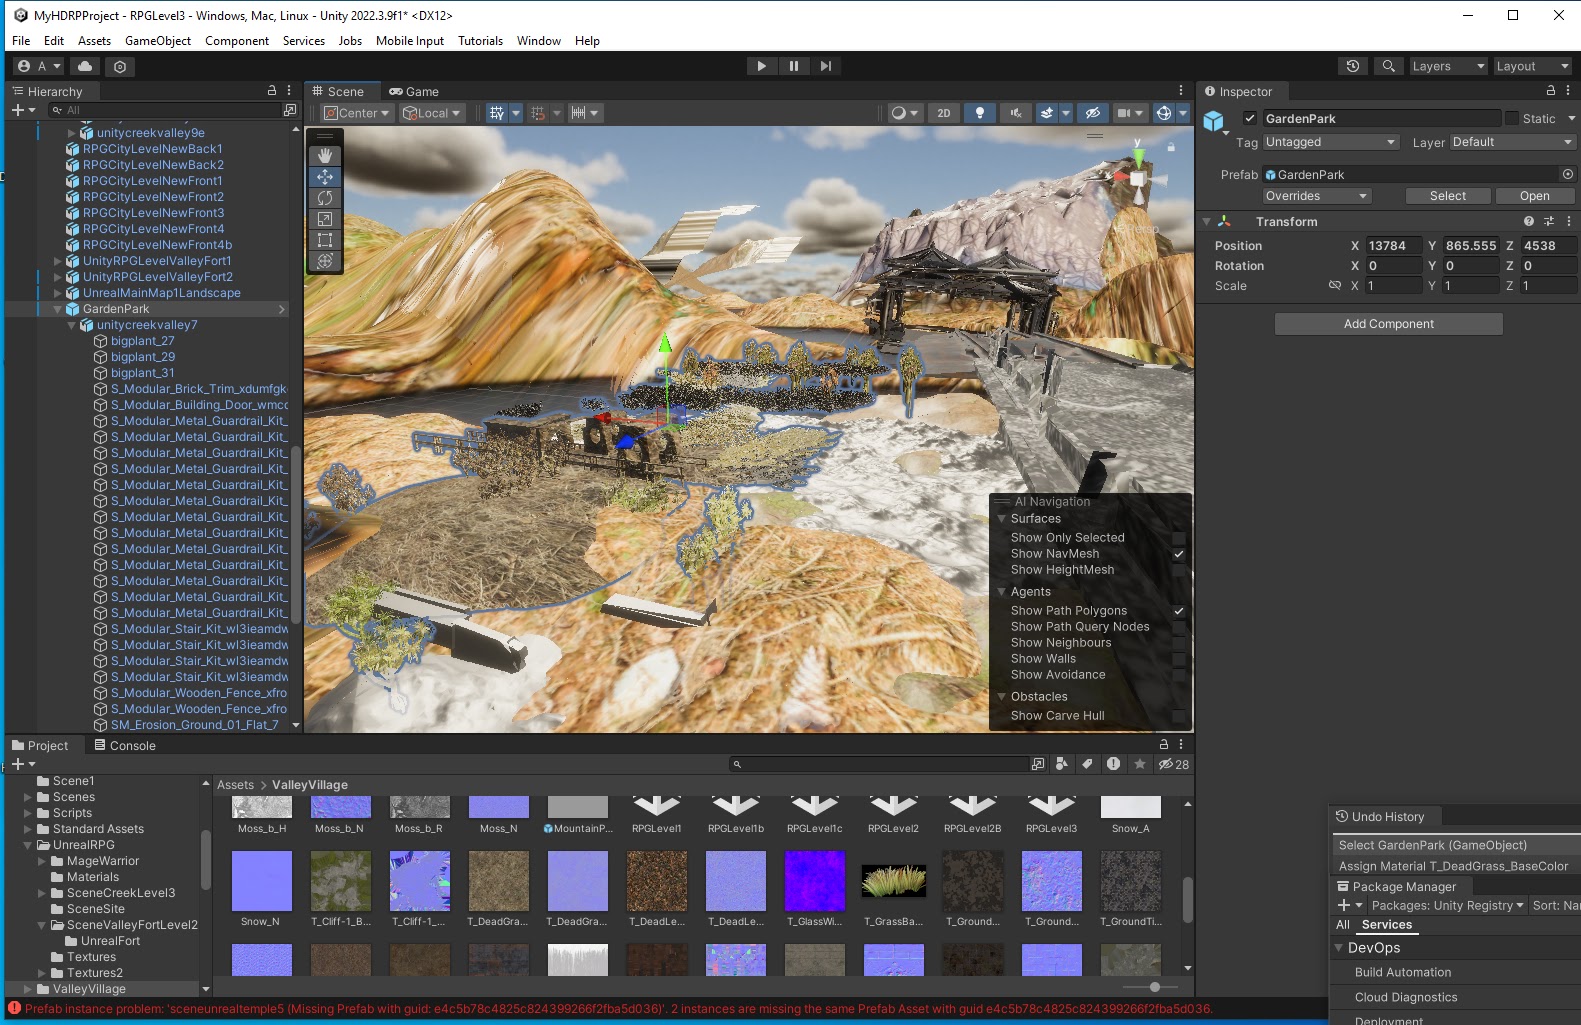Open the Tag dropdown

(1330, 142)
